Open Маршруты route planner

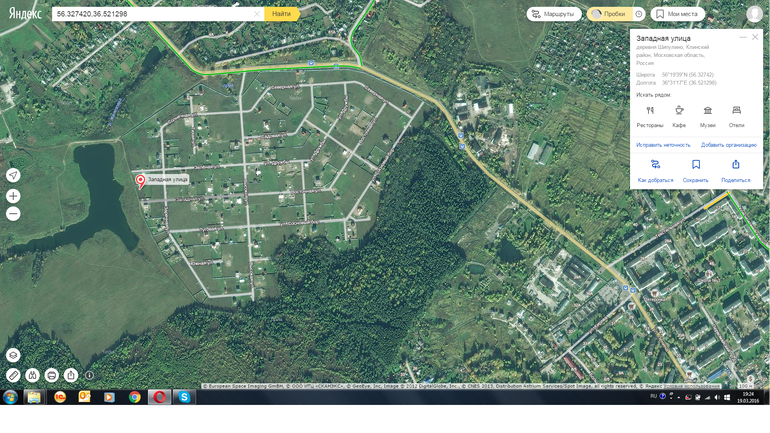click(x=554, y=14)
